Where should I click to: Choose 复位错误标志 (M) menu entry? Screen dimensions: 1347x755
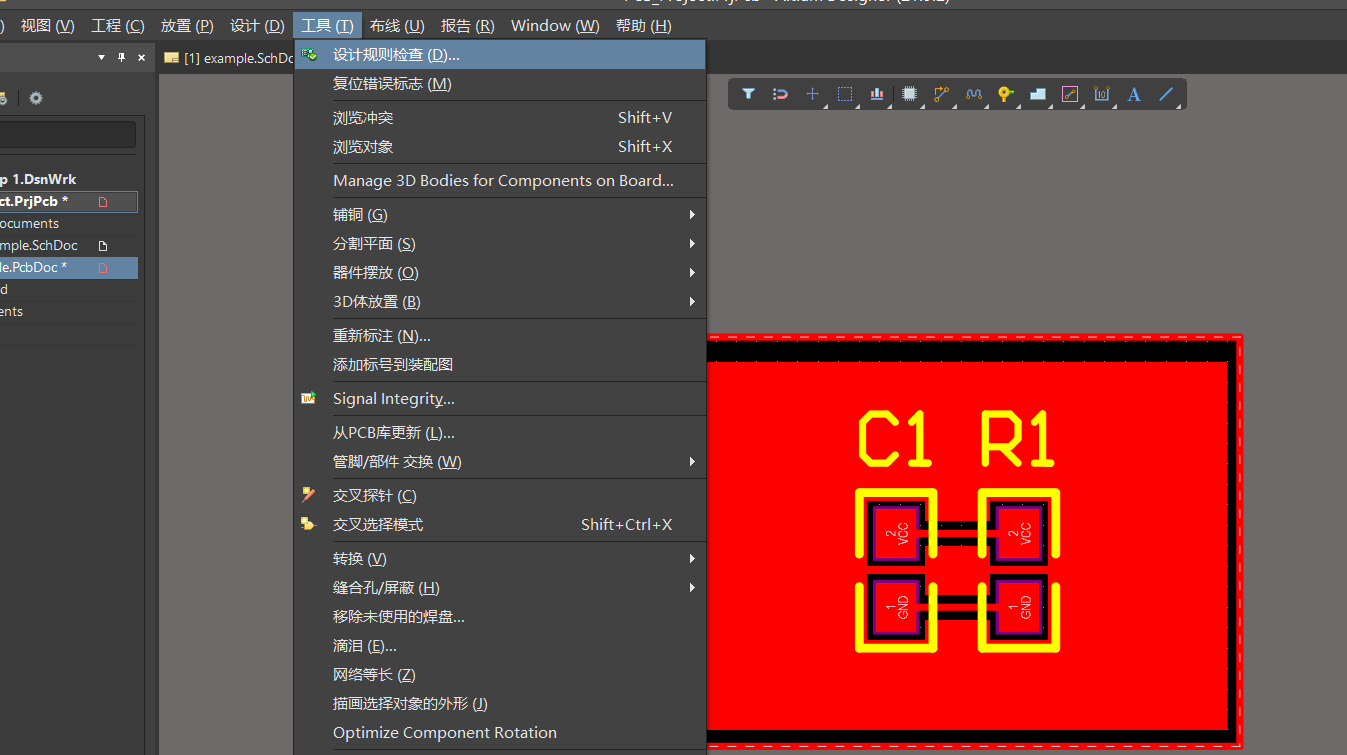(500, 84)
